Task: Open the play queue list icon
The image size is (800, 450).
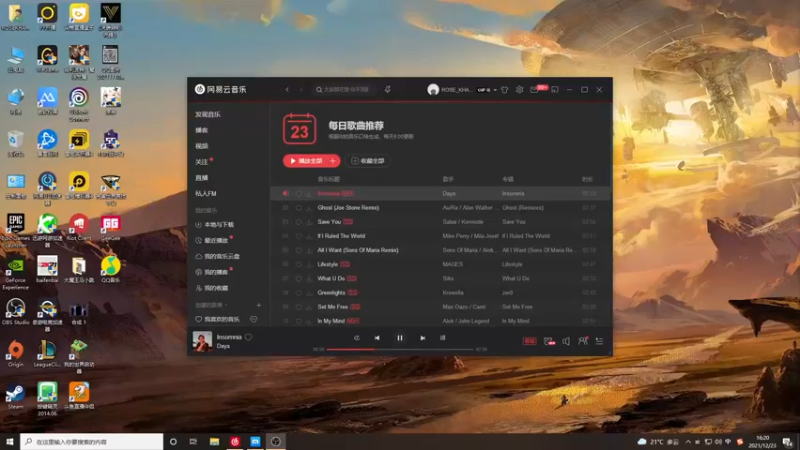Action: [x=599, y=341]
